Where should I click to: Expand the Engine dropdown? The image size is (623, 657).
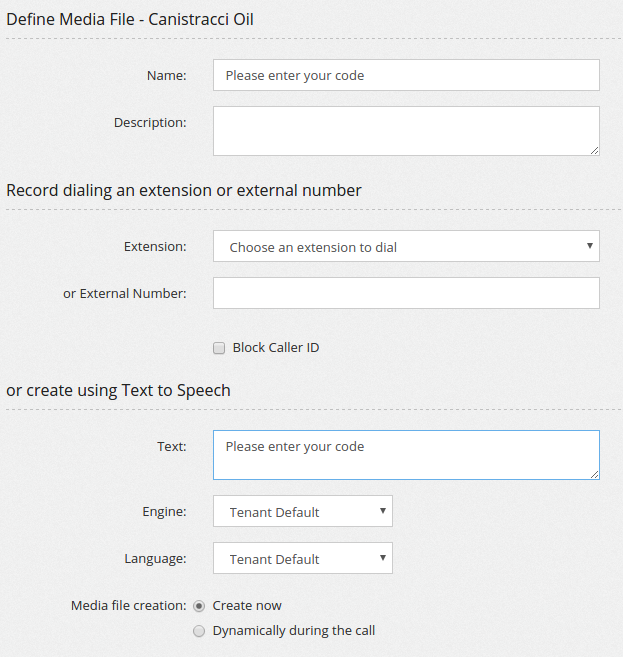click(x=302, y=511)
